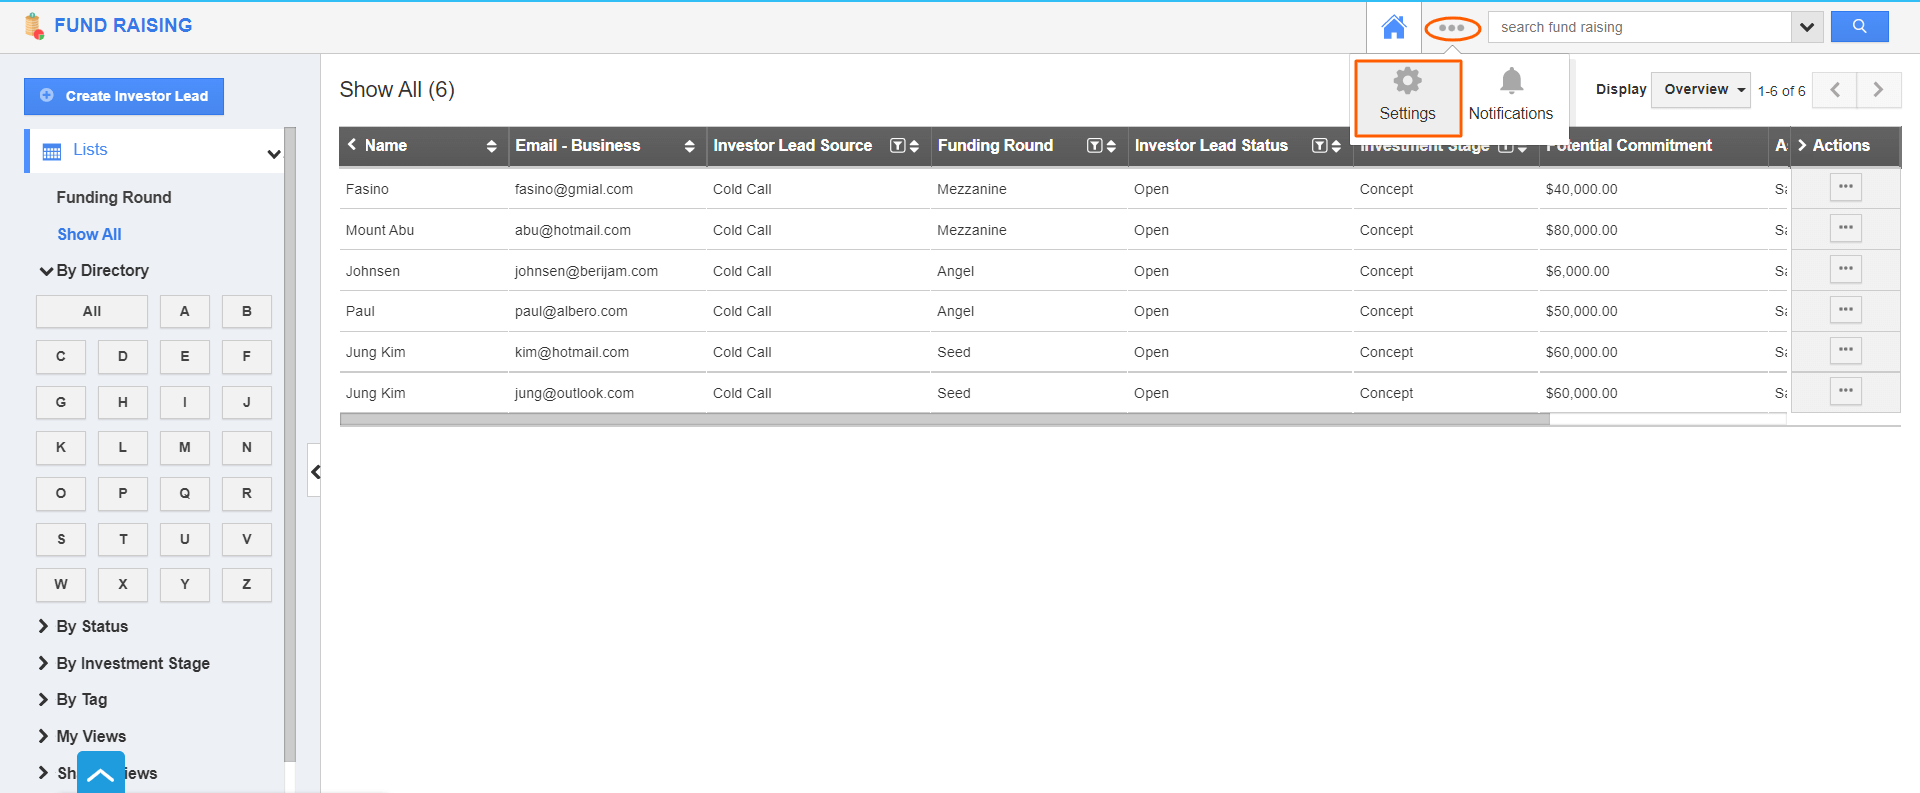Image resolution: width=1920 pixels, height=793 pixels.
Task: Click the blue search magnifier button
Action: [x=1859, y=27]
